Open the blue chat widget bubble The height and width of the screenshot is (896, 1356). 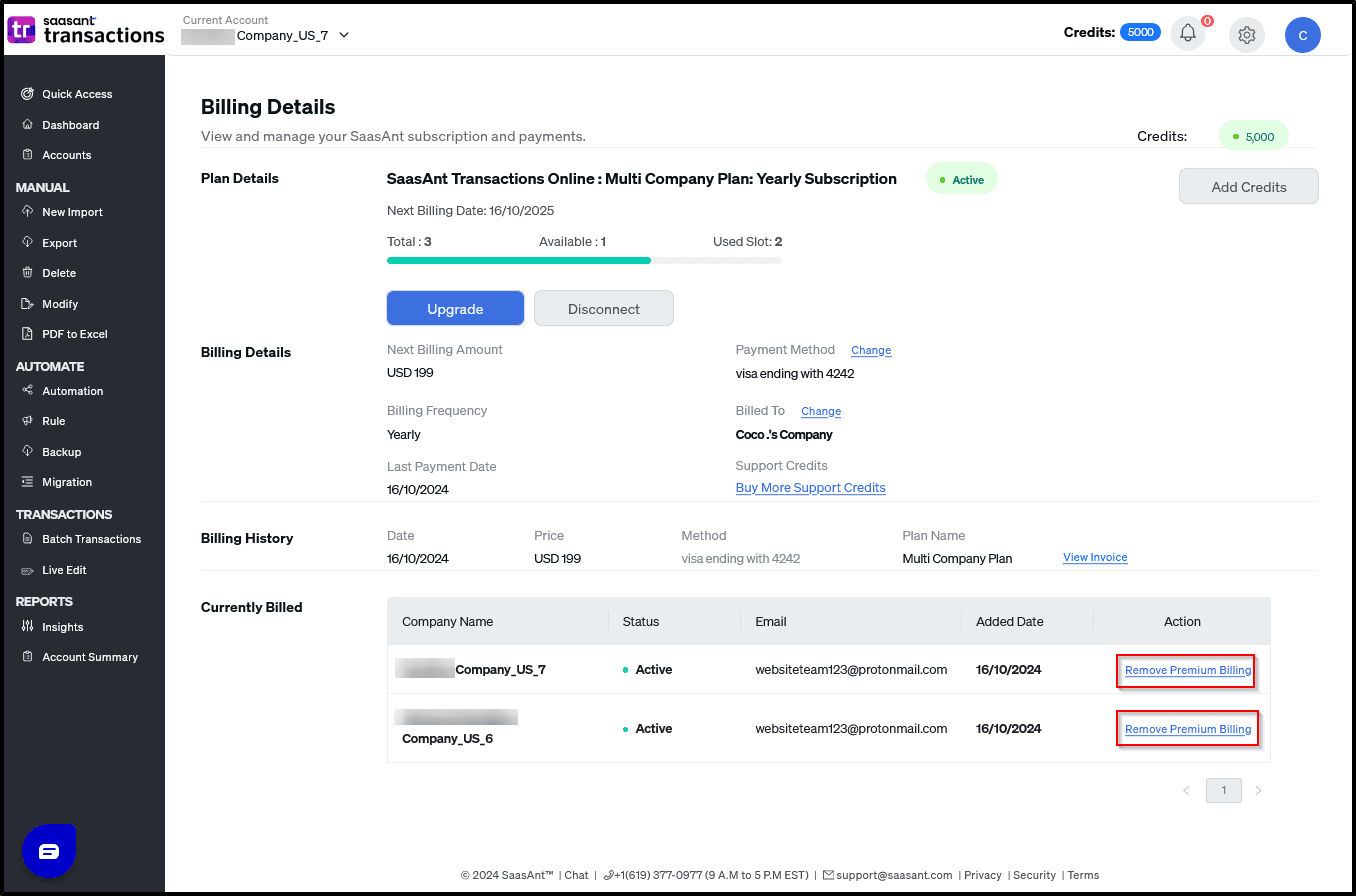click(x=49, y=851)
